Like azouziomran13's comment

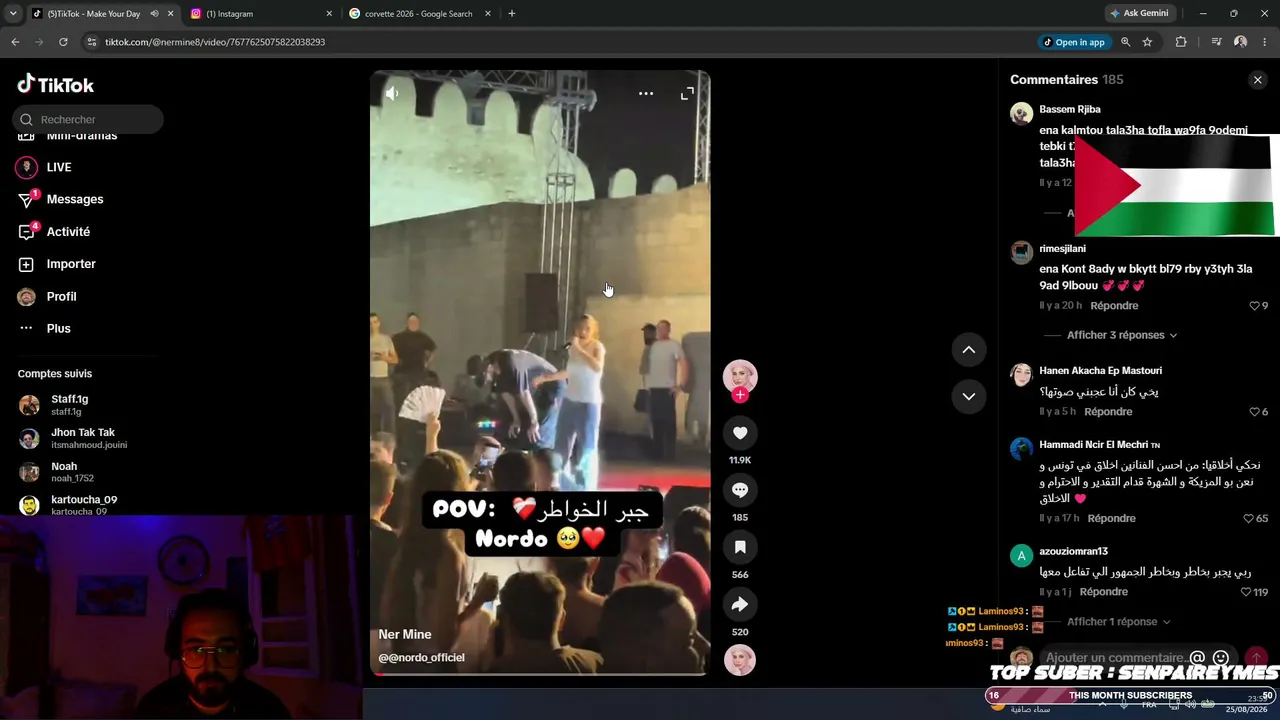[x=1246, y=592]
